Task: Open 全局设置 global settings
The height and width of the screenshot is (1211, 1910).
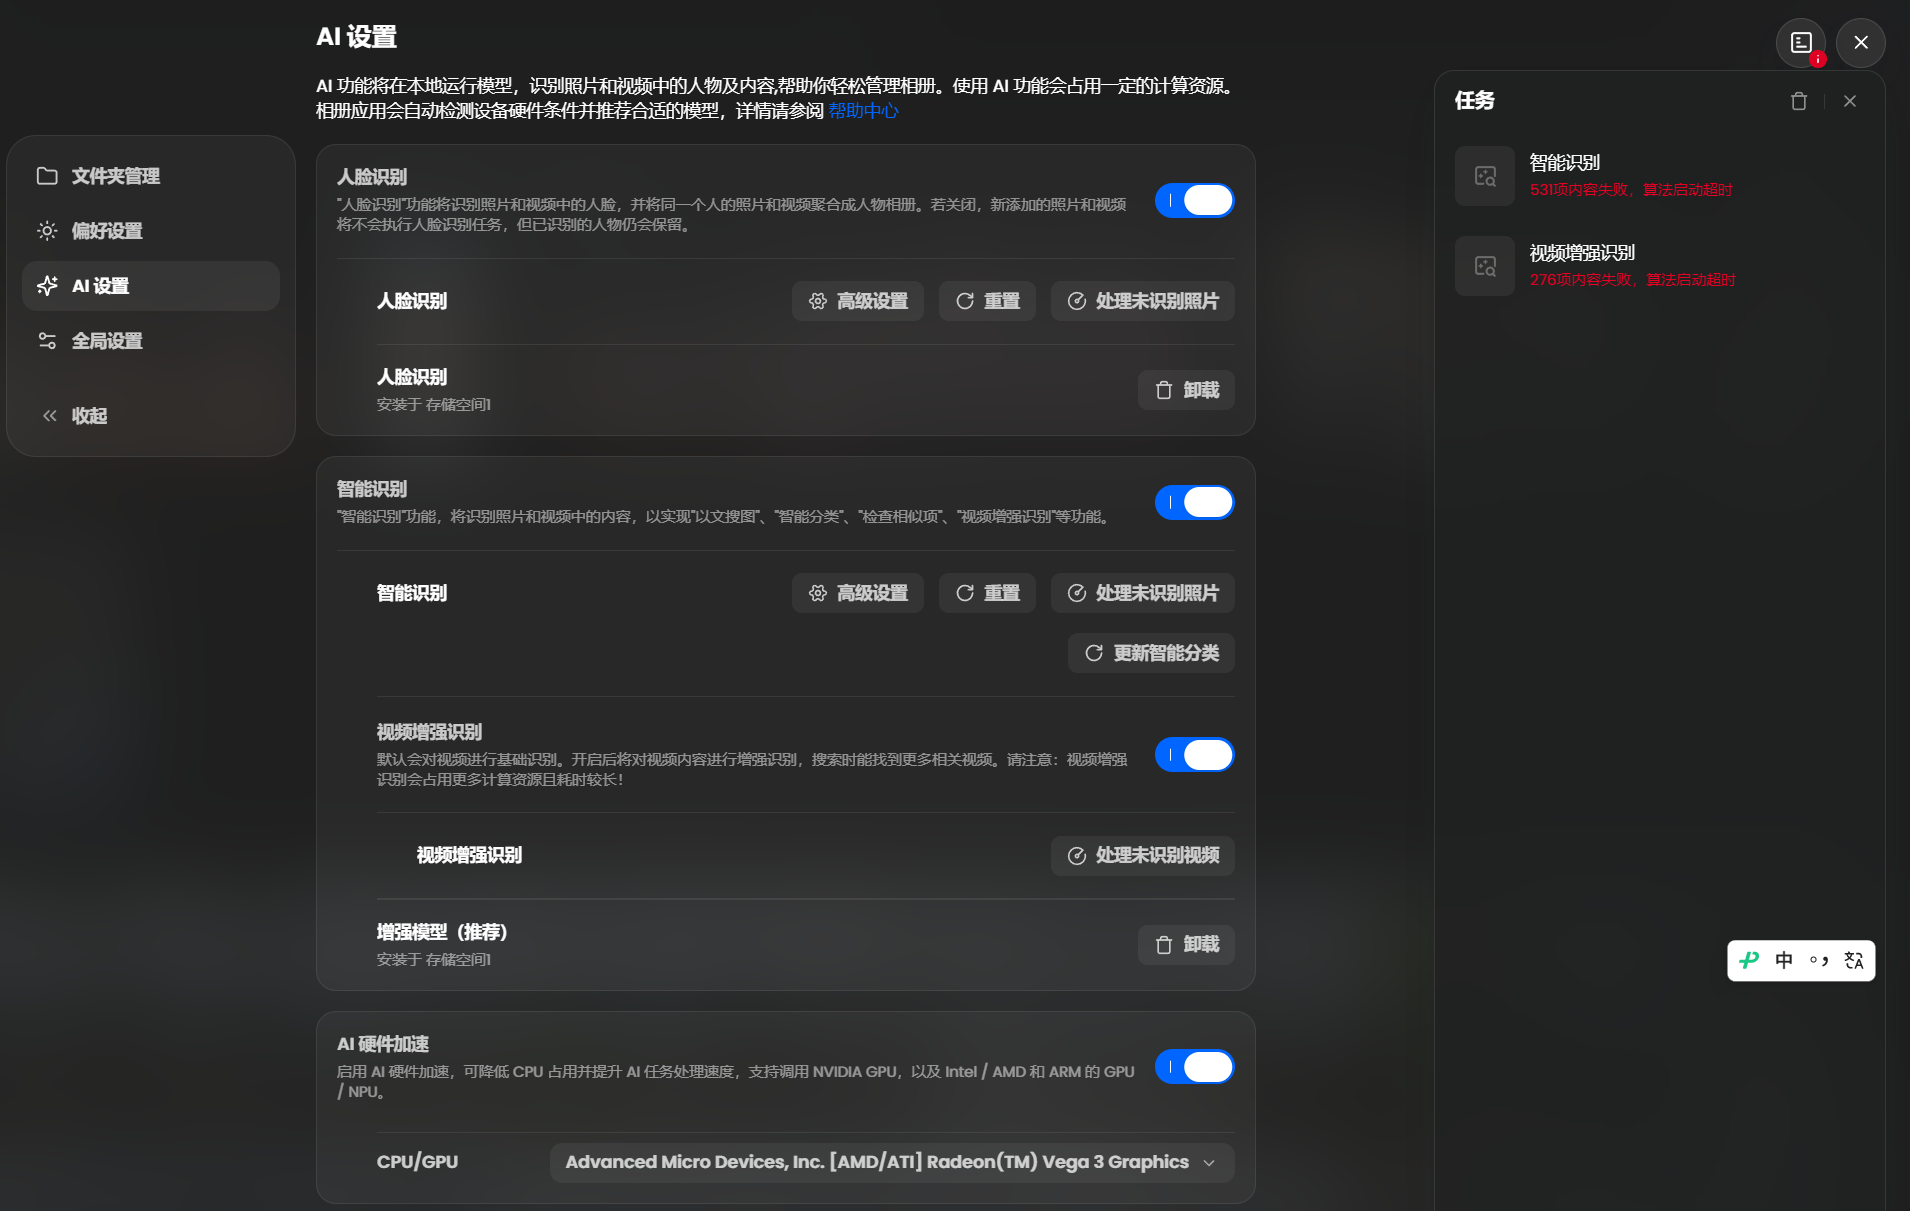Action: (150, 341)
